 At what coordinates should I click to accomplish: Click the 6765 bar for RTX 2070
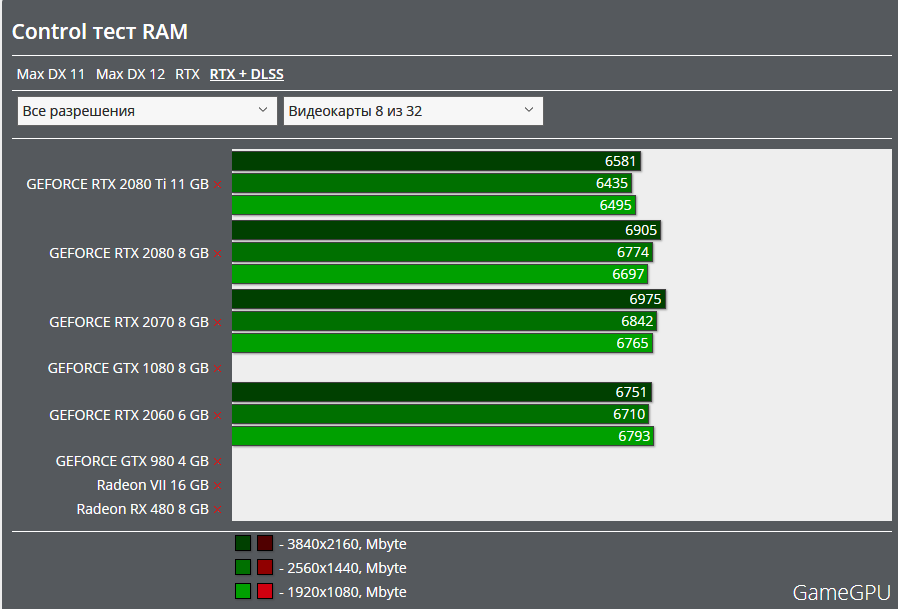(x=442, y=343)
